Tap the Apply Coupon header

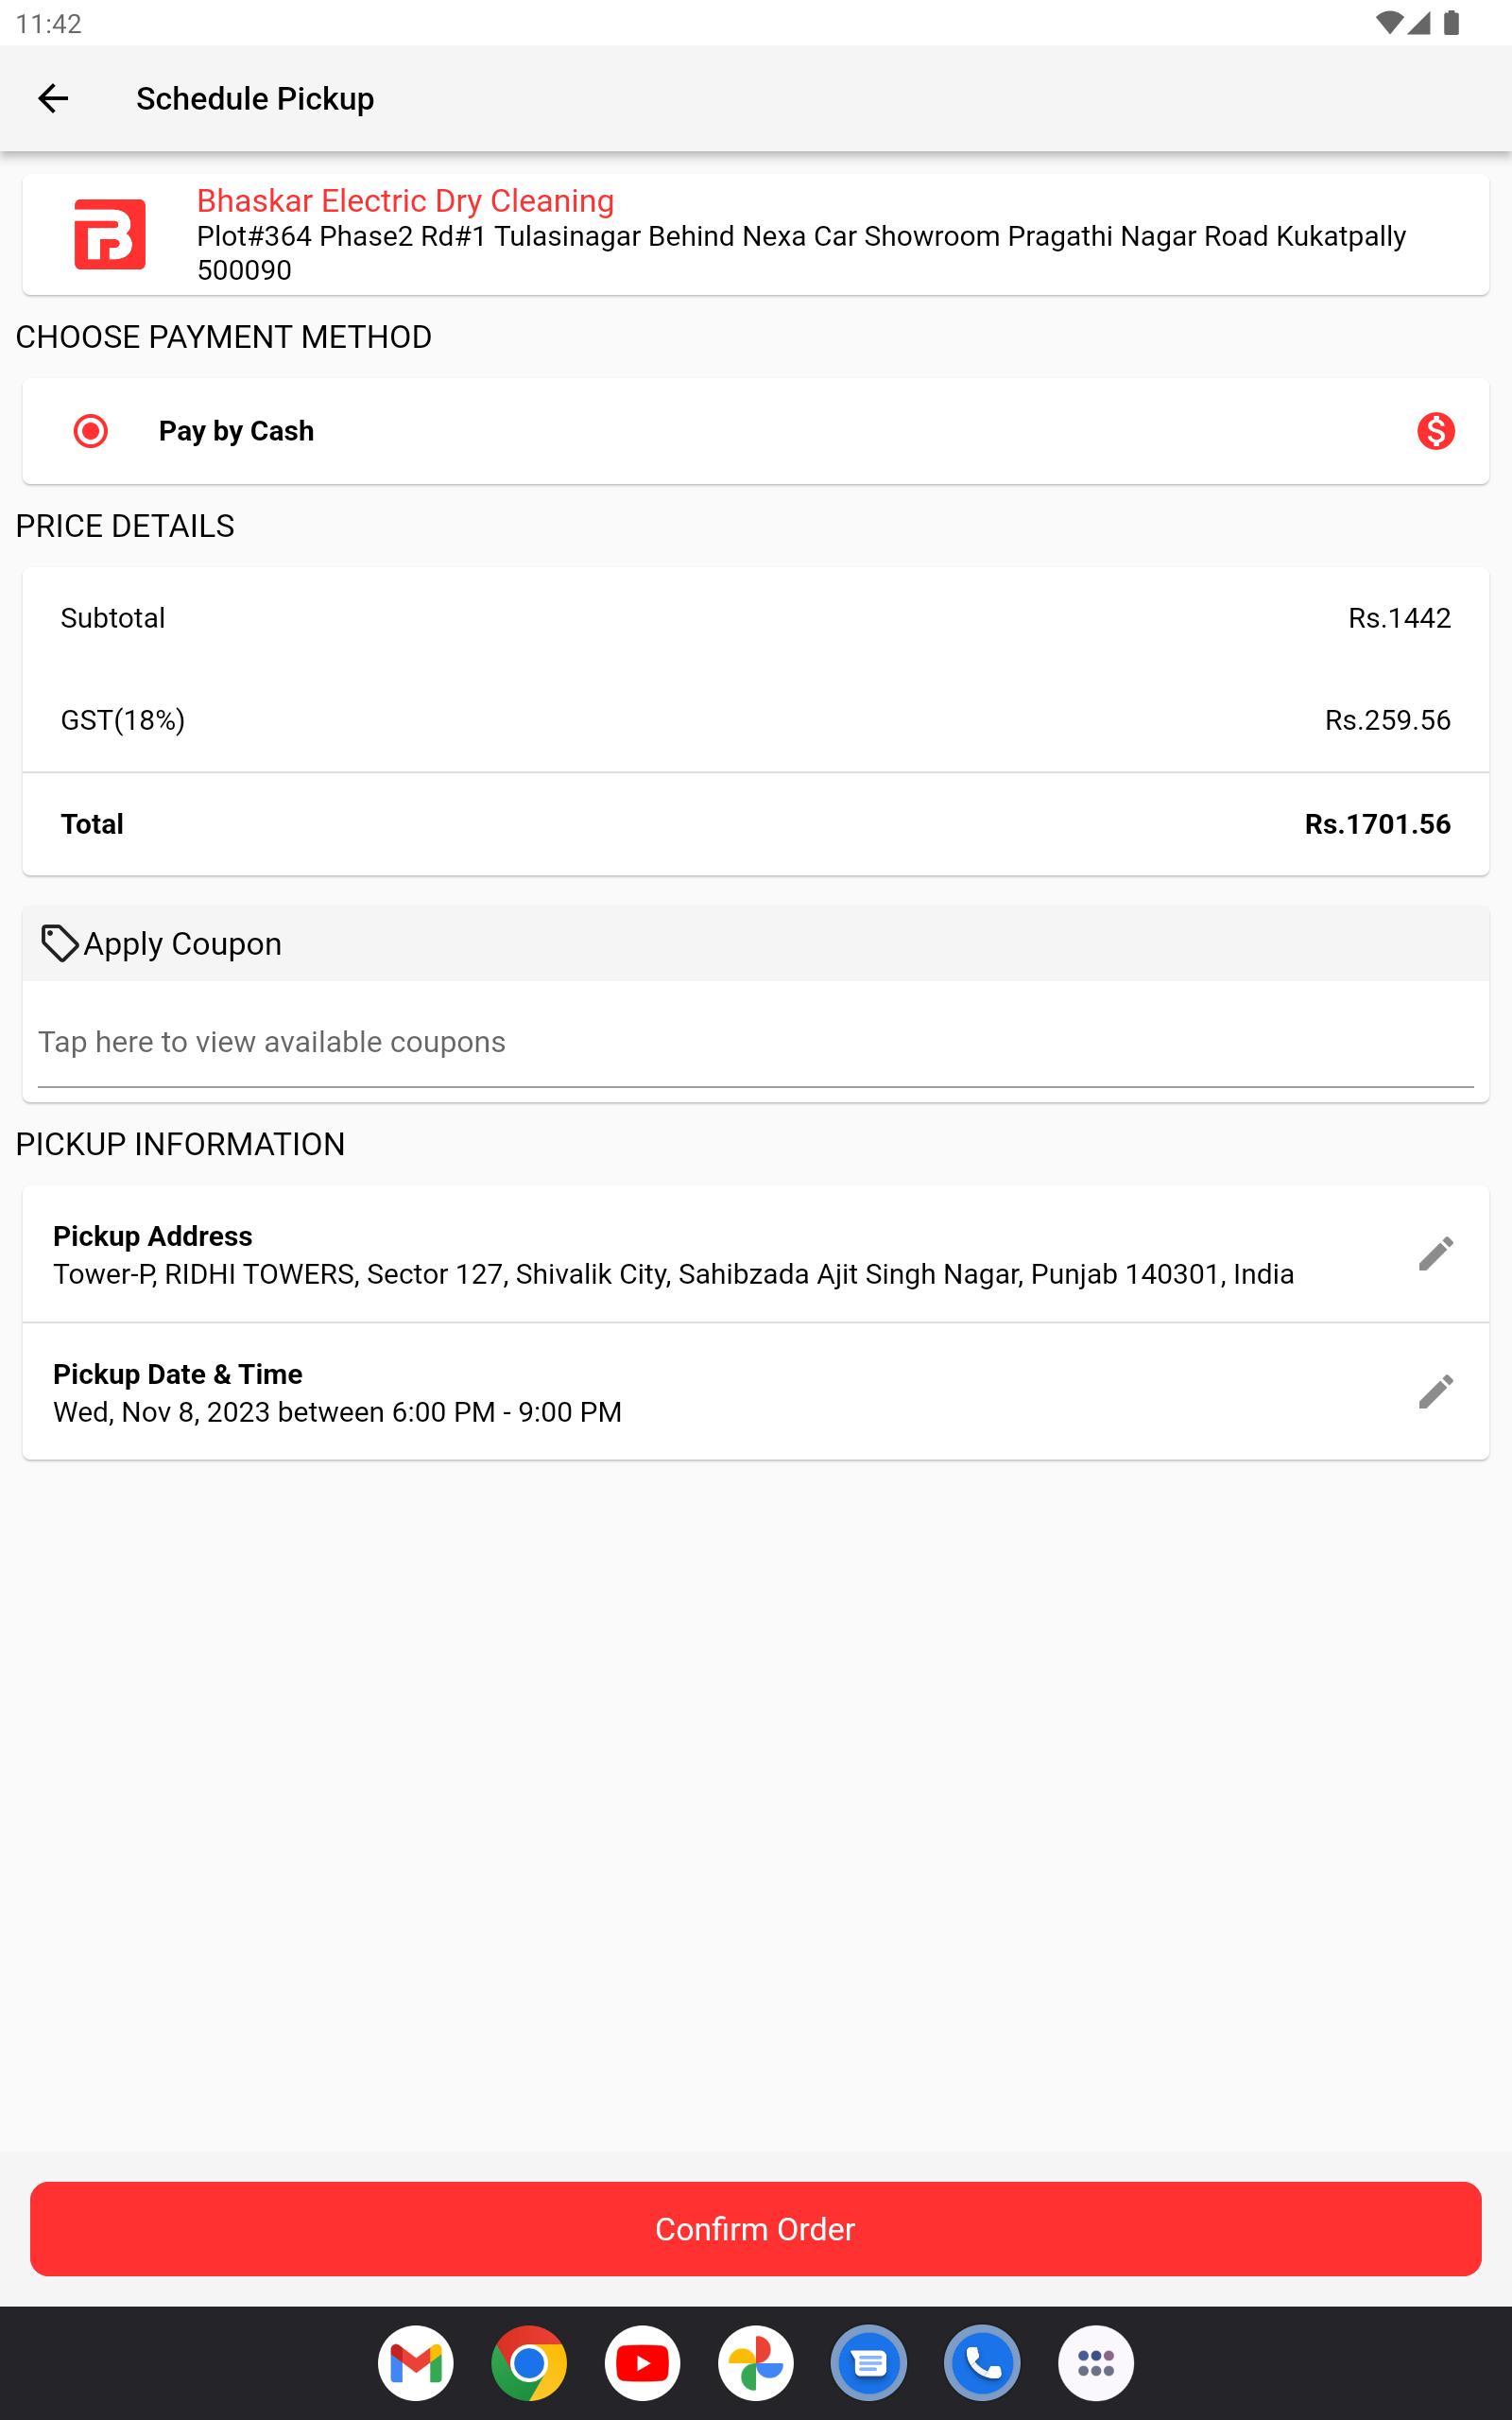pos(755,943)
